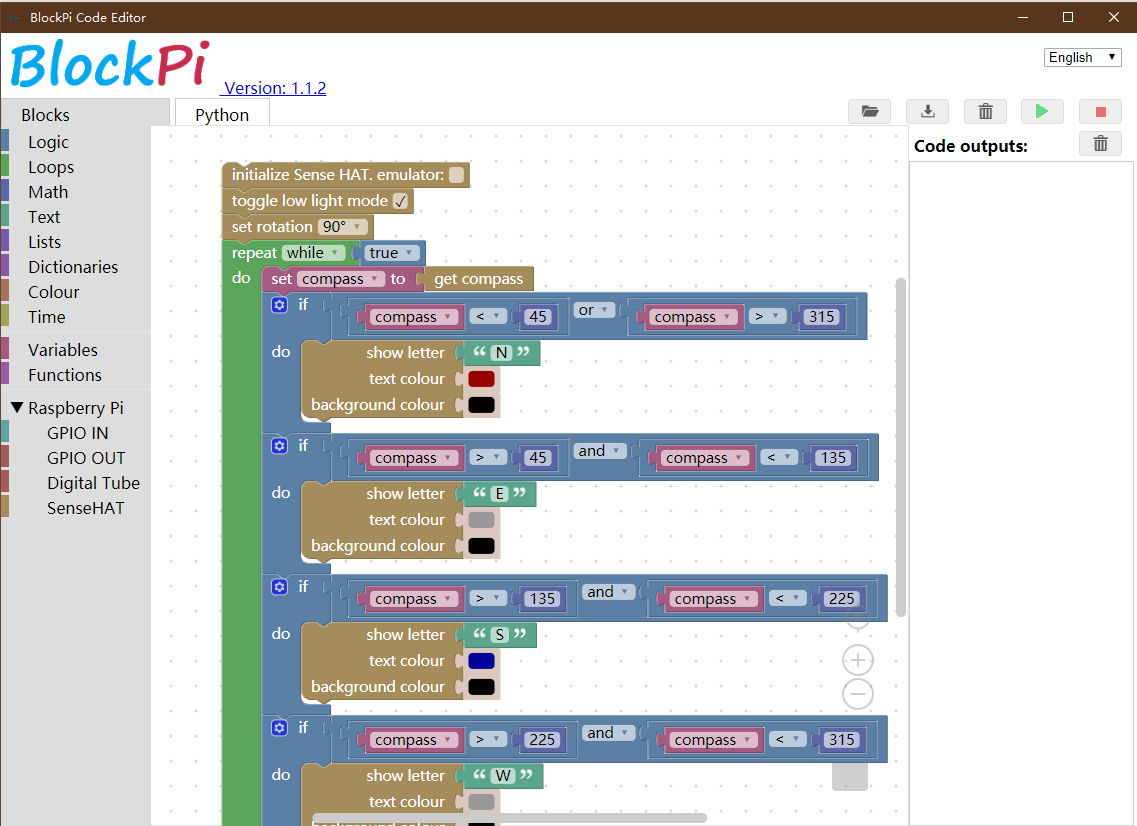Viewport: 1137px width, 826px height.
Task: Run the program with the green play icon
Action: 1042,111
